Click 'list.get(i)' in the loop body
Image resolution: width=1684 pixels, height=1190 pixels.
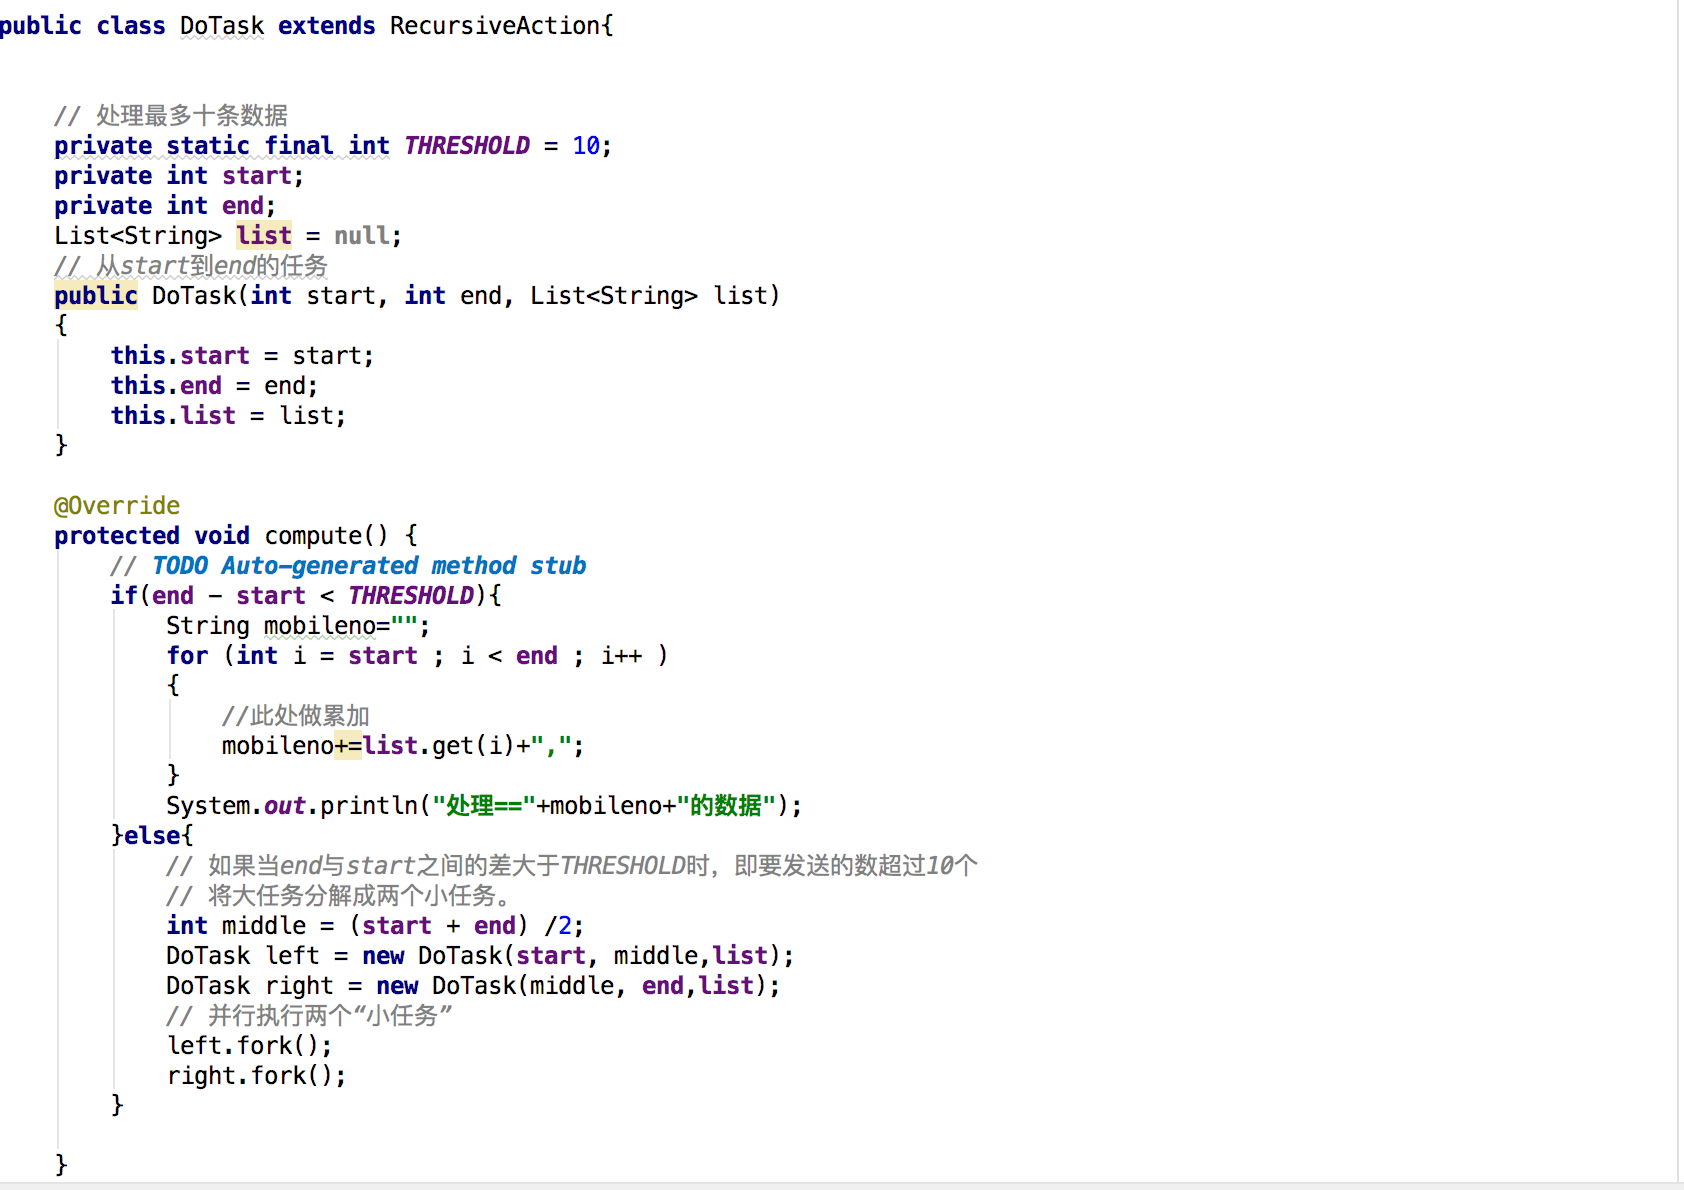coord(438,746)
